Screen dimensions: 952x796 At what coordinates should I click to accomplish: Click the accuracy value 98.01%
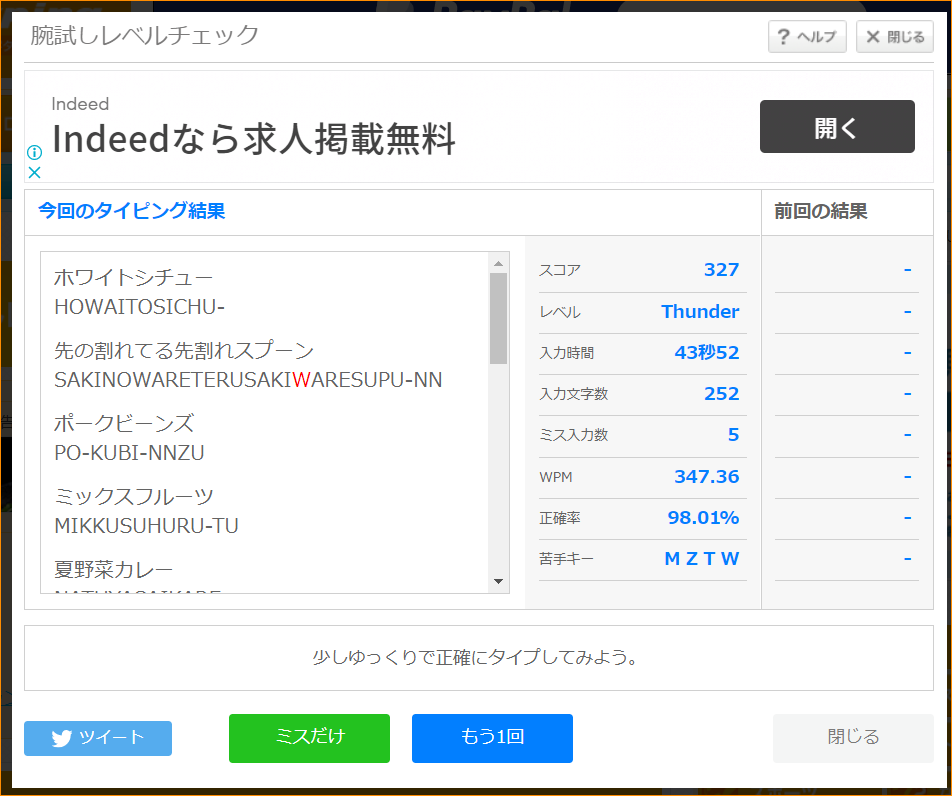point(703,518)
